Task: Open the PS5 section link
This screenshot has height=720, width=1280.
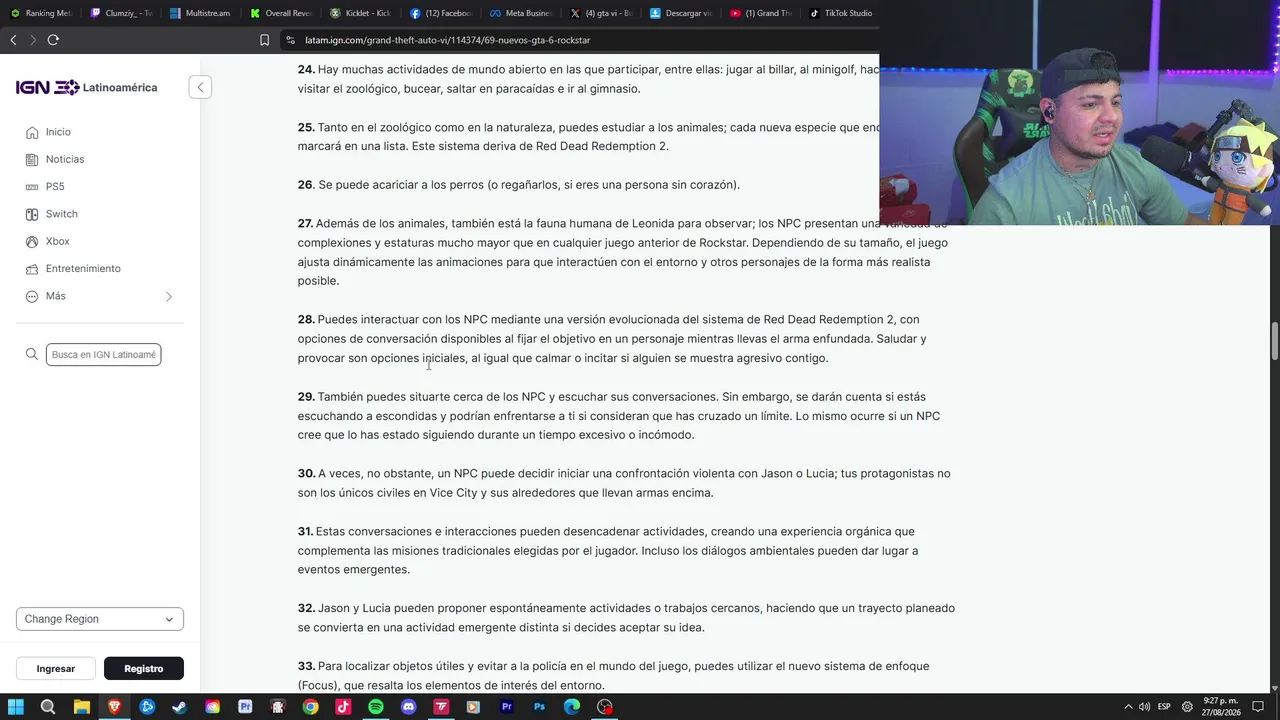Action: (x=55, y=187)
